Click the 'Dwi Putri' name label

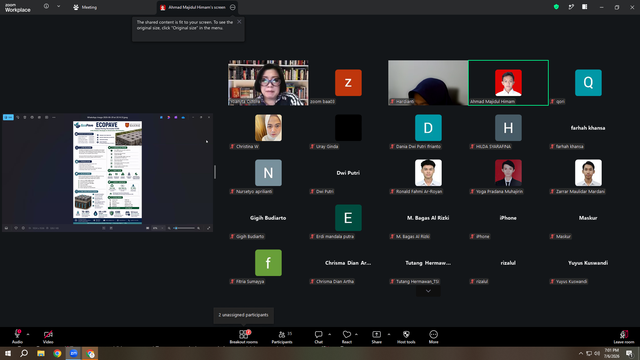322,191
